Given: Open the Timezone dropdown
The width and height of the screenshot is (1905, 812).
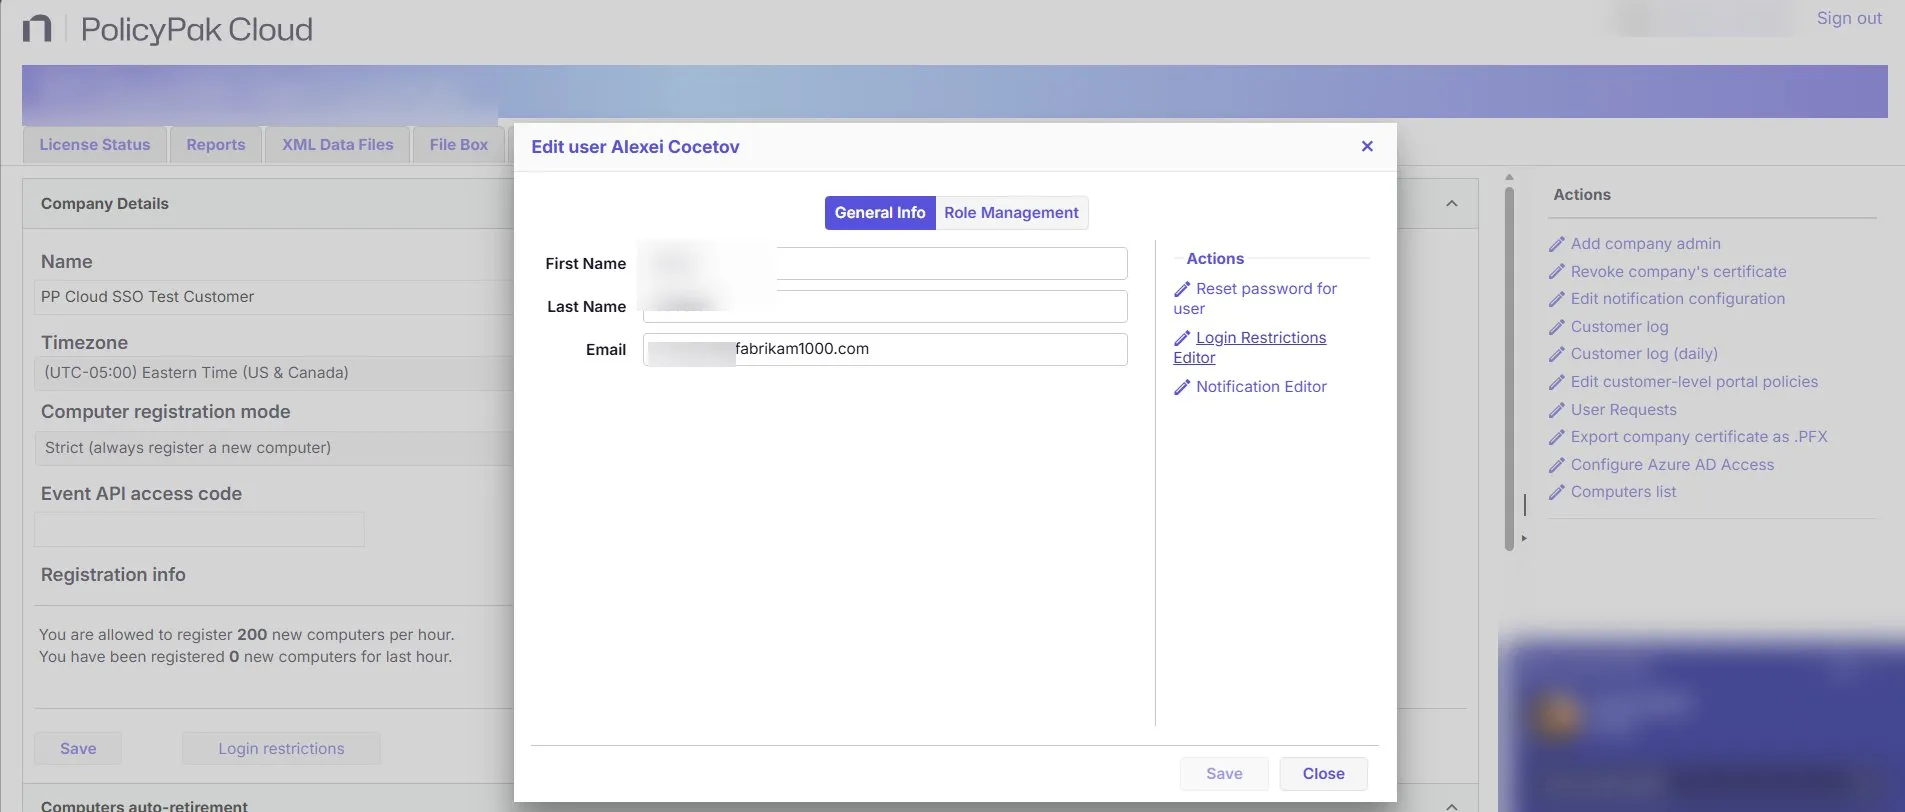Looking at the screenshot, I should 275,373.
